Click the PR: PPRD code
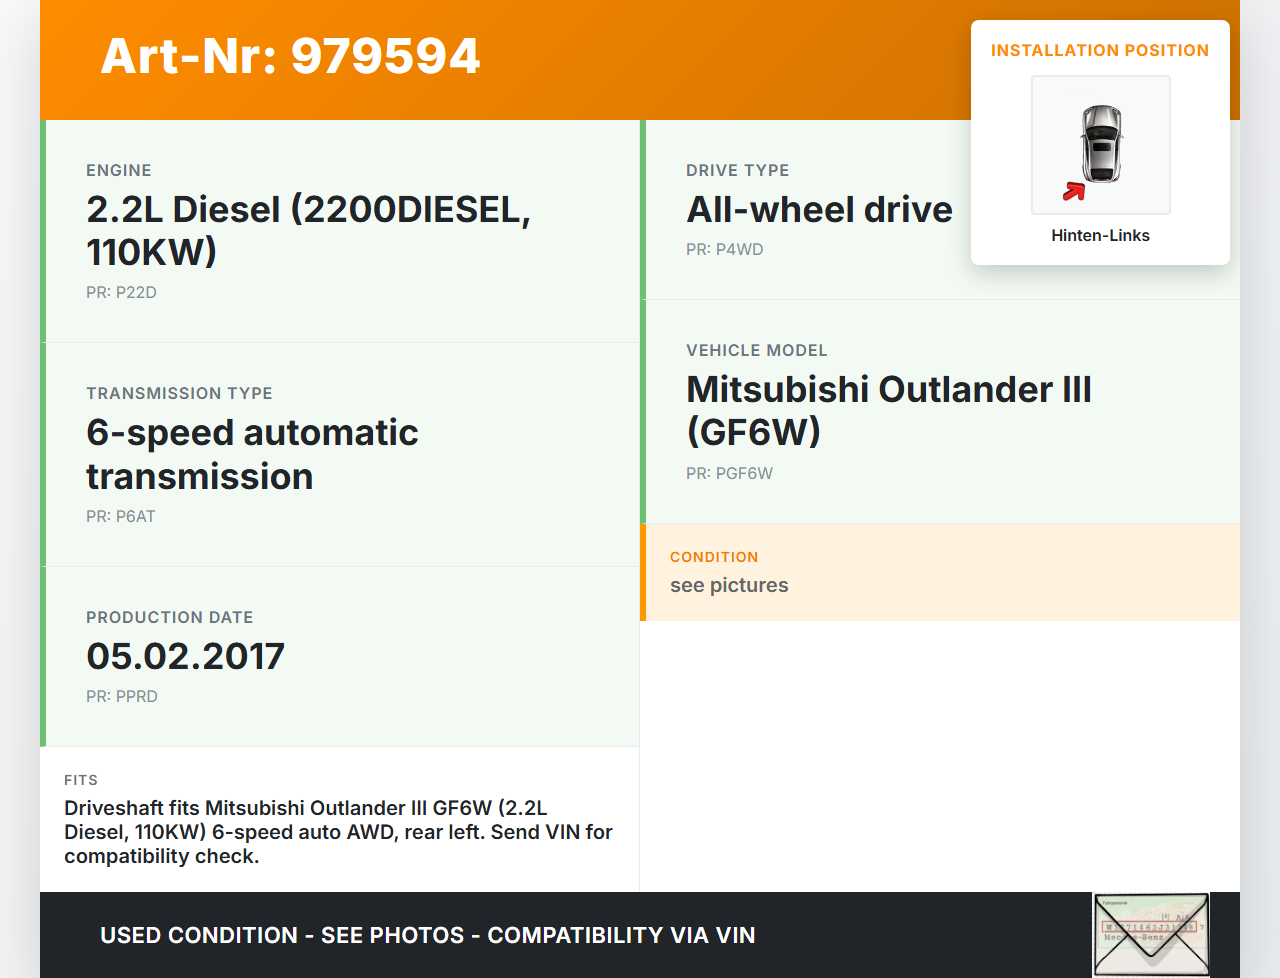Screen dimensions: 1280x978 (122, 697)
